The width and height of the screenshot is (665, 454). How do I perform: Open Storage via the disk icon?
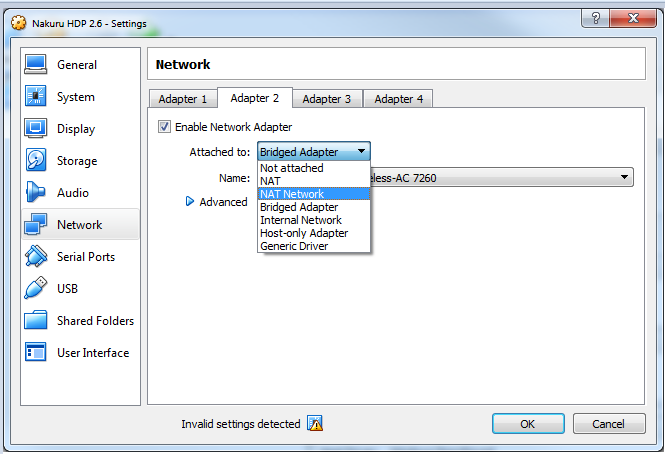[x=36, y=160]
